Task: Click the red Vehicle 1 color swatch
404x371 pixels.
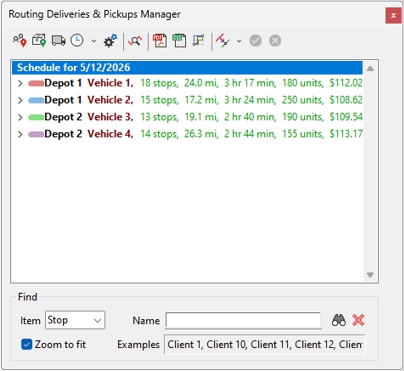Action: (36, 83)
